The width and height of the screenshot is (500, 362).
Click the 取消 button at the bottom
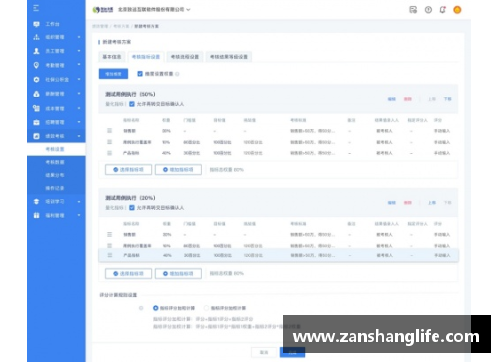coord(264,352)
